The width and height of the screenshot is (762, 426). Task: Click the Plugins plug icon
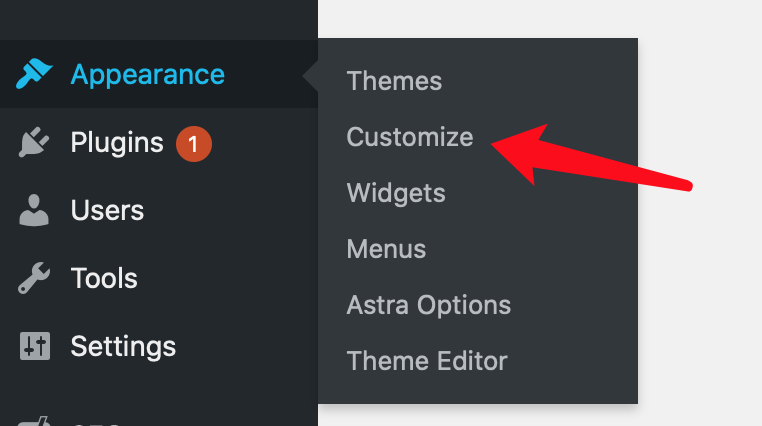click(x=34, y=142)
